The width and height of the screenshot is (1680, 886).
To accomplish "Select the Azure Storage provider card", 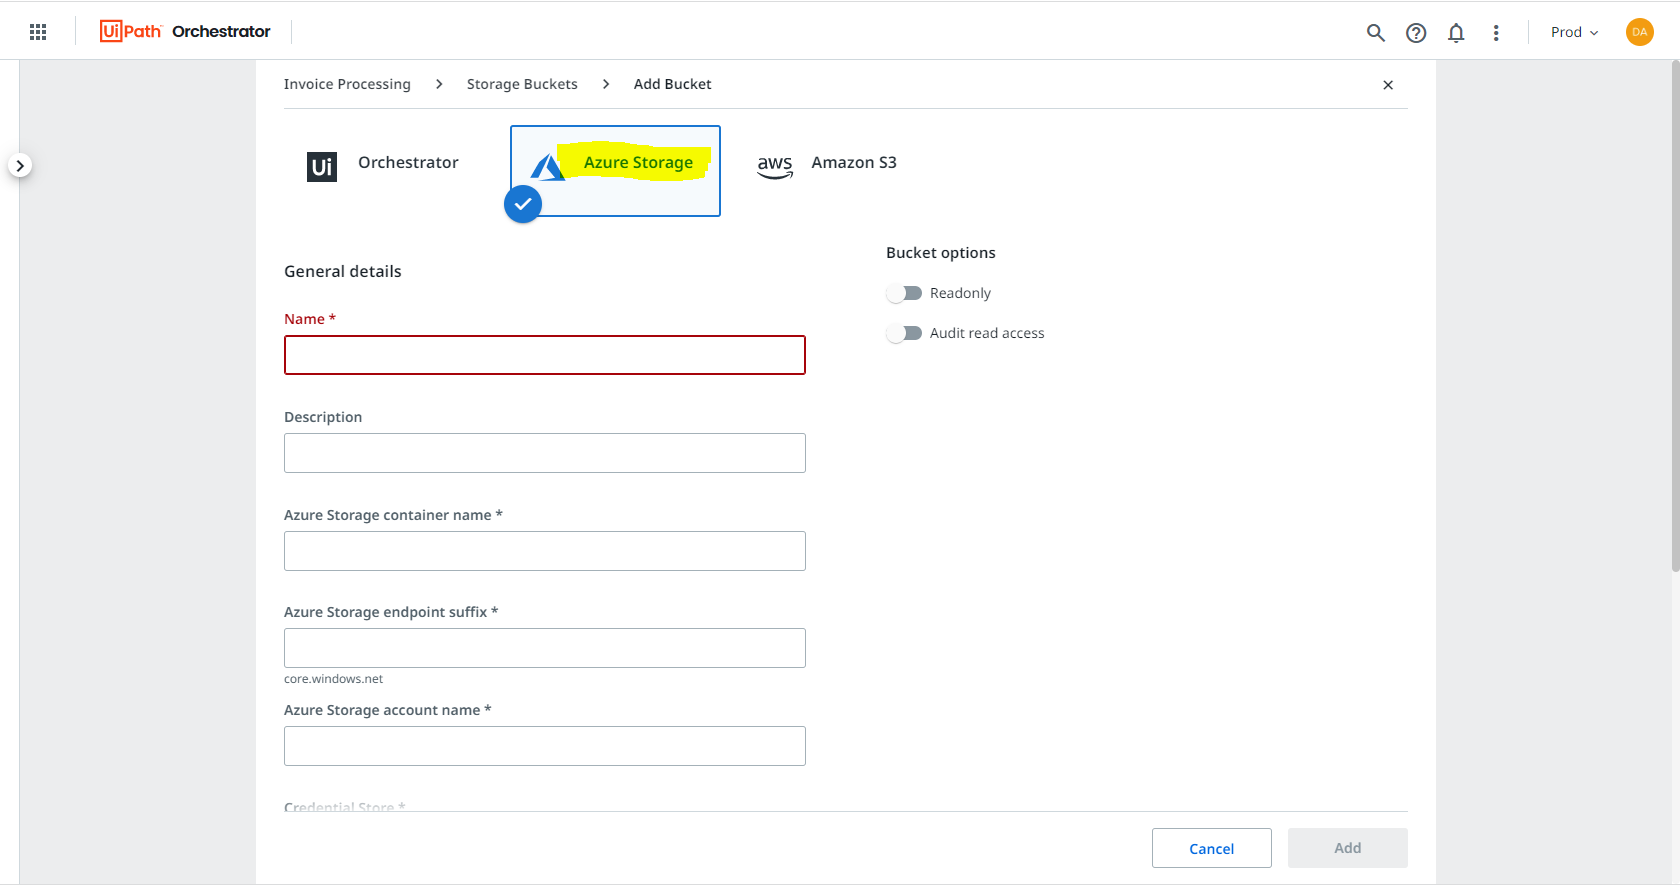I will pyautogui.click(x=615, y=171).
